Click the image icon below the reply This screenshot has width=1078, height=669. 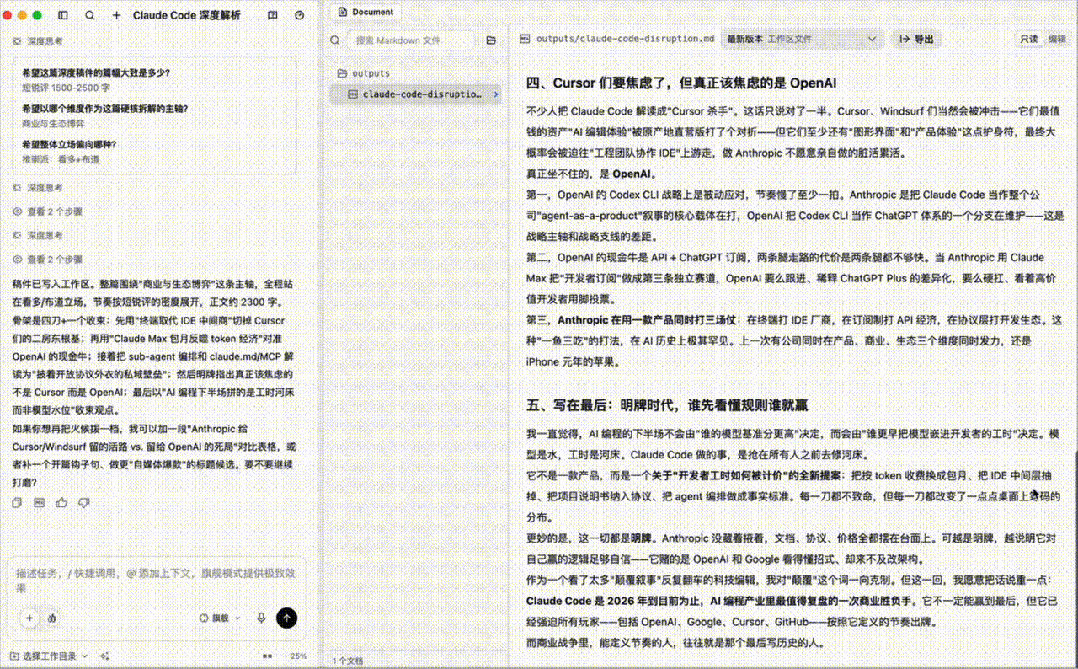[x=39, y=503]
